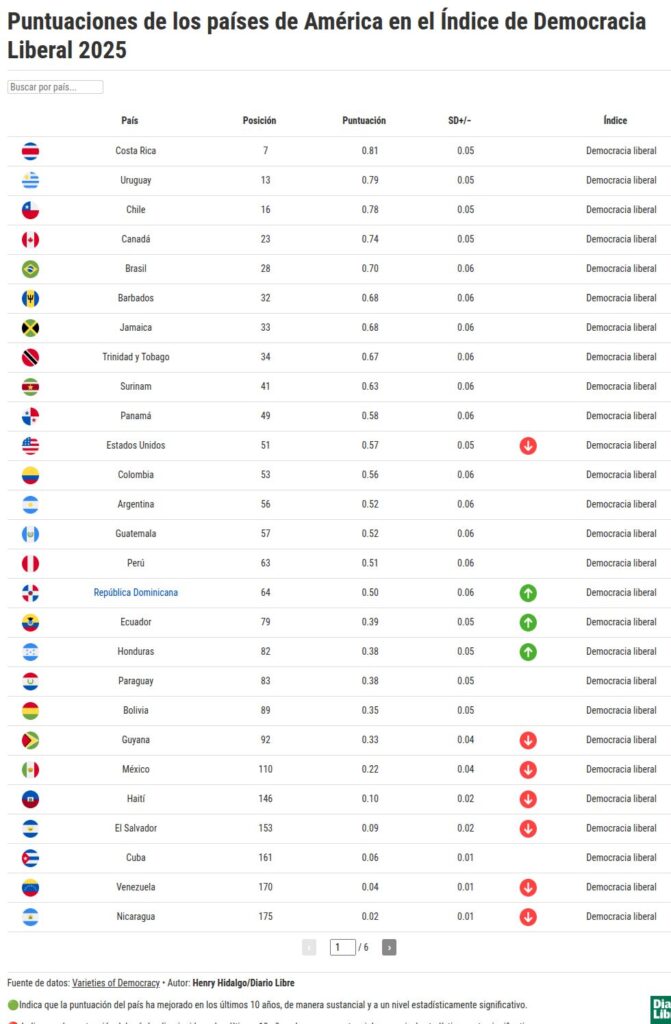Click the Jamaica flag icon
This screenshot has height=1024, width=671.
[x=31, y=327]
